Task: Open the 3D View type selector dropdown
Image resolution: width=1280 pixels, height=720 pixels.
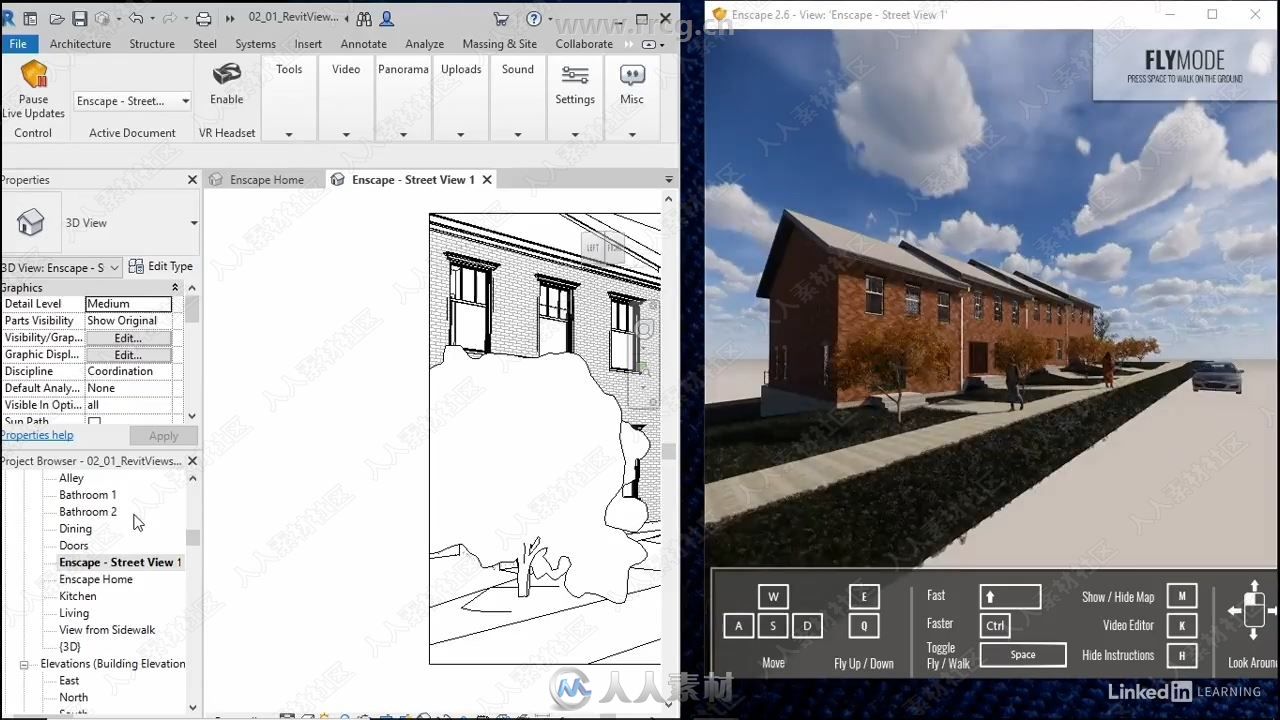Action: point(194,223)
